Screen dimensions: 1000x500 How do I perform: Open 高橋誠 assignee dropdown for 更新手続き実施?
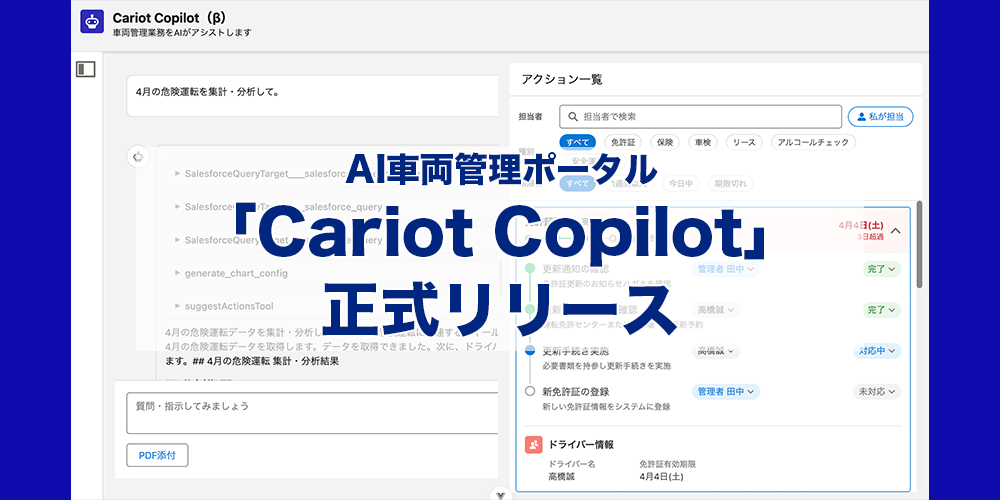(716, 351)
